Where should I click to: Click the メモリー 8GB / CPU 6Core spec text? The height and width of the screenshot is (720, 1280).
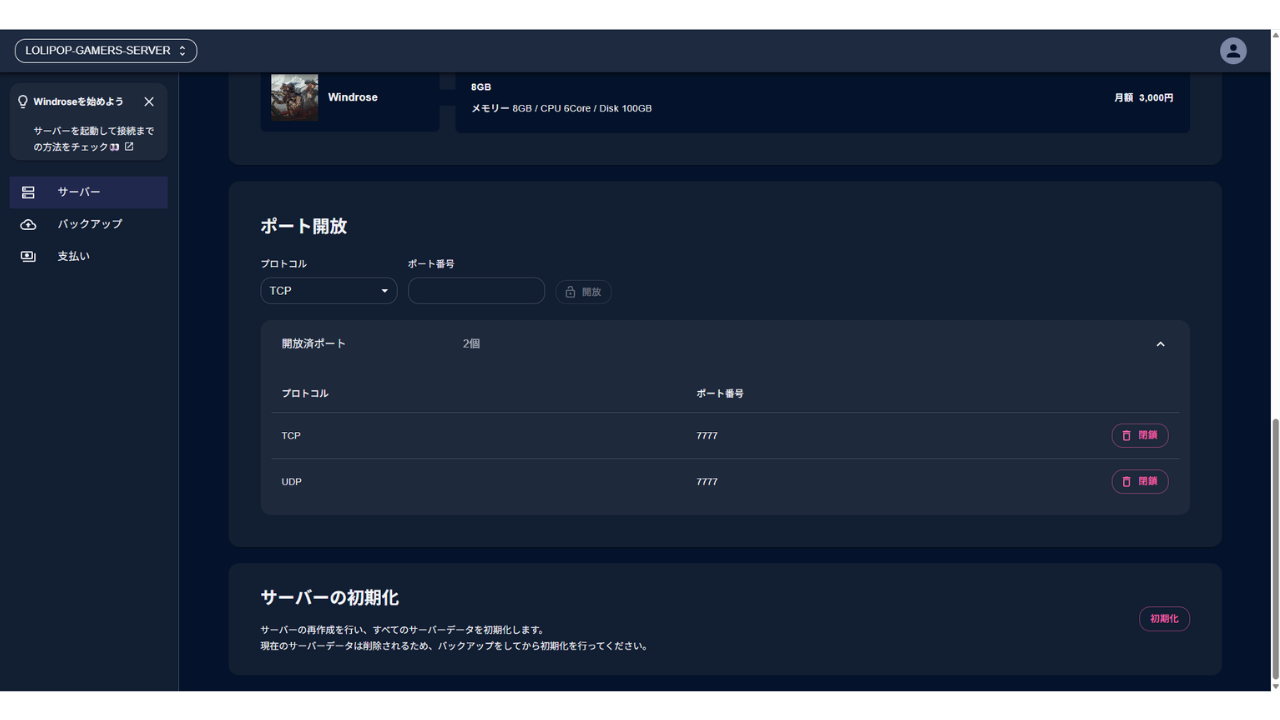coord(562,108)
